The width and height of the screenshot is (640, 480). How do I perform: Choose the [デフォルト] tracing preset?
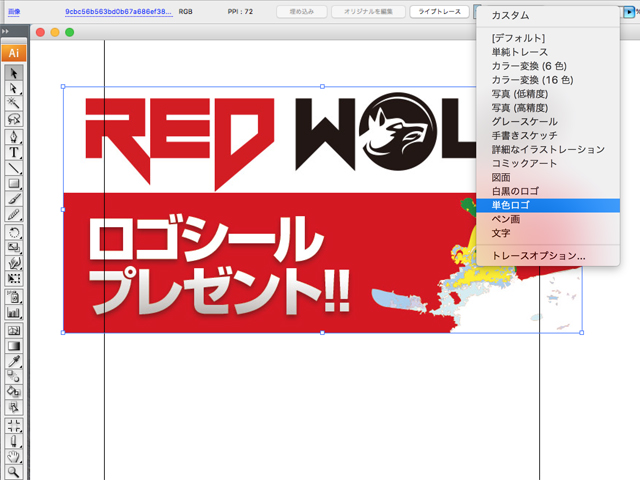(548, 38)
